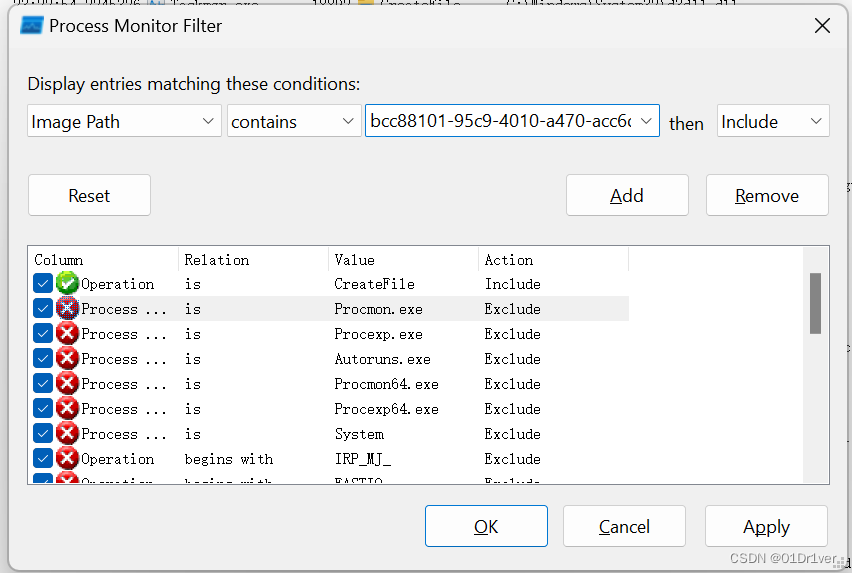Viewport: 852px width, 573px height.
Task: Click the filter value text field
Action: [500, 121]
